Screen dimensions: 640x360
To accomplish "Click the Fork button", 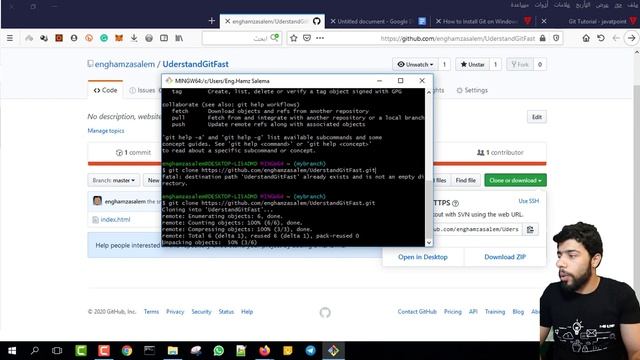I will (x=520, y=64).
